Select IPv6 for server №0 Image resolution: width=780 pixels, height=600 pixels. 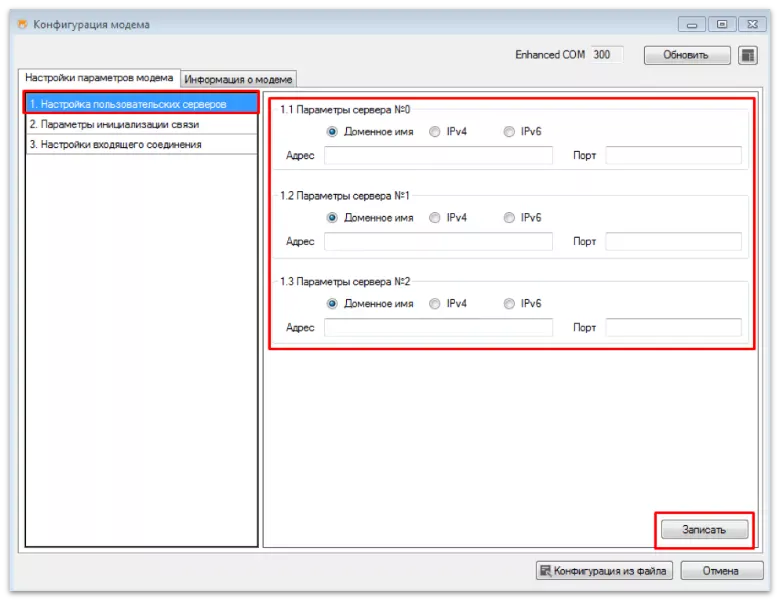tap(510, 132)
